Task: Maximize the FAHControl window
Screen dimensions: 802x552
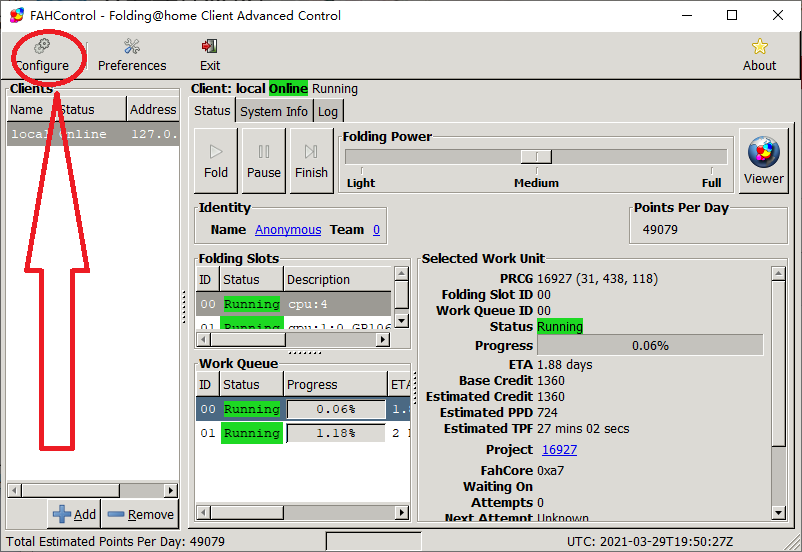Action: tap(732, 15)
